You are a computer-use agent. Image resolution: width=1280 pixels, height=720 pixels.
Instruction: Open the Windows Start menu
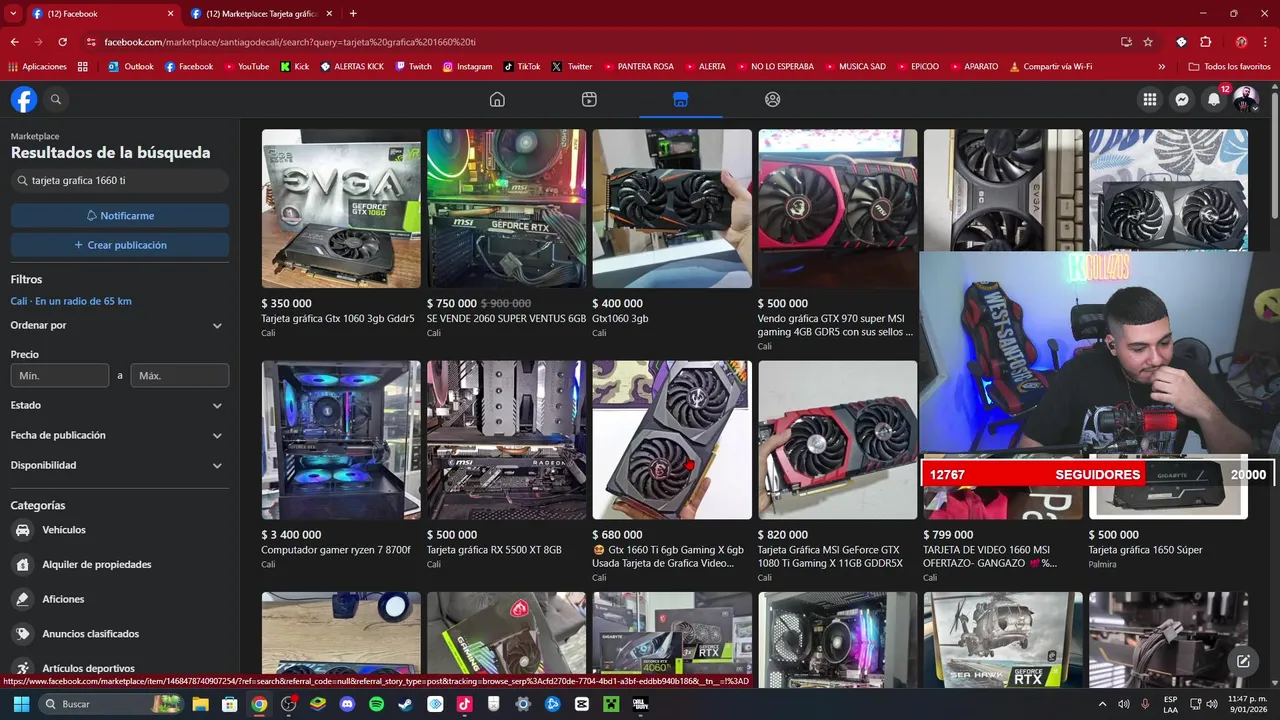[x=21, y=704]
